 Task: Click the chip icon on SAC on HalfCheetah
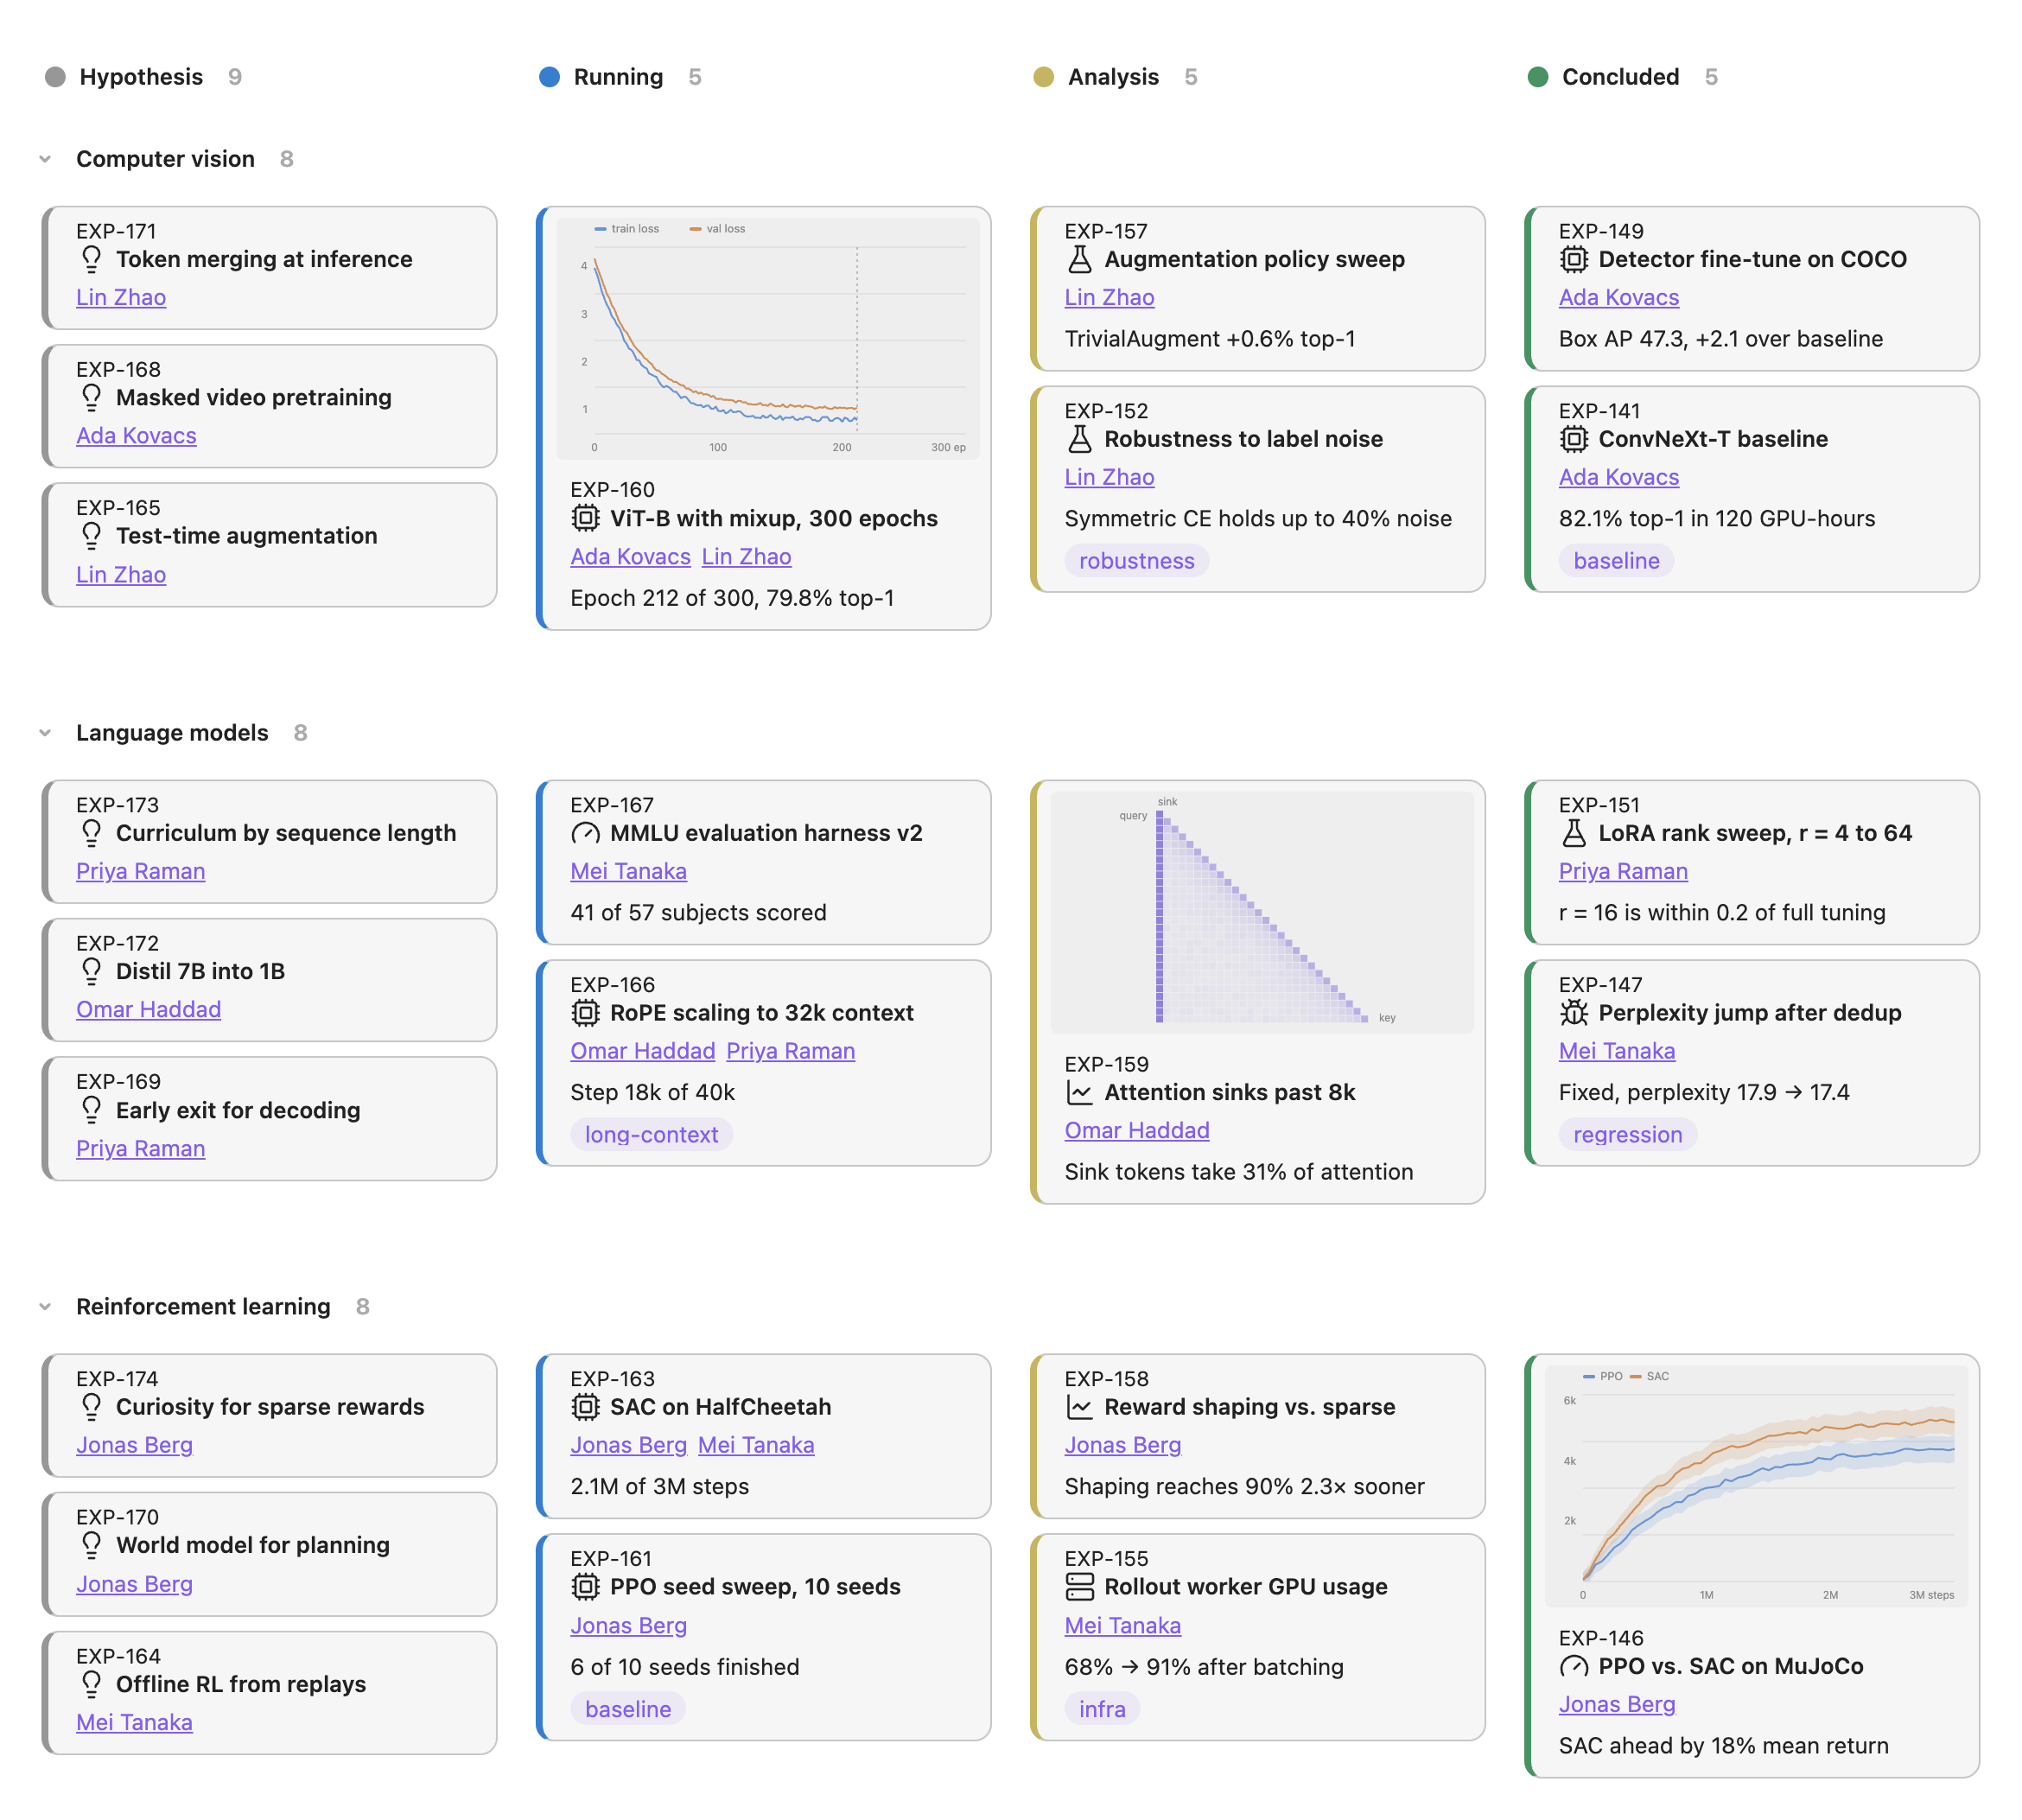(585, 1407)
